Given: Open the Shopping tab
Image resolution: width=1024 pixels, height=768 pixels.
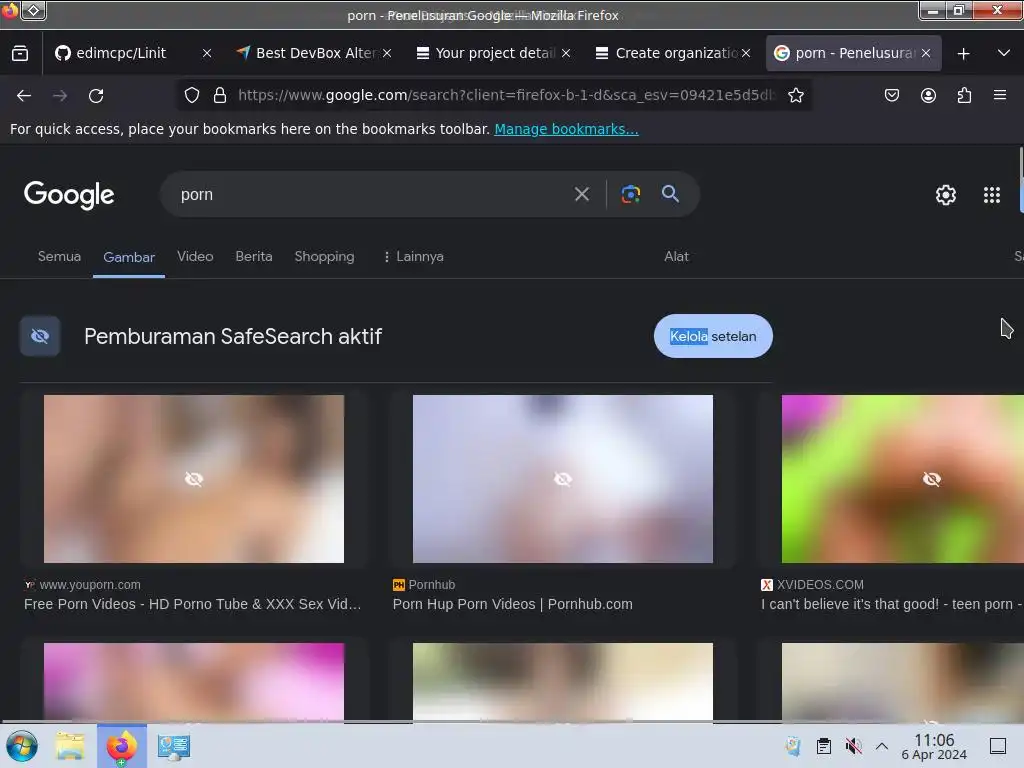Looking at the screenshot, I should [x=325, y=257].
